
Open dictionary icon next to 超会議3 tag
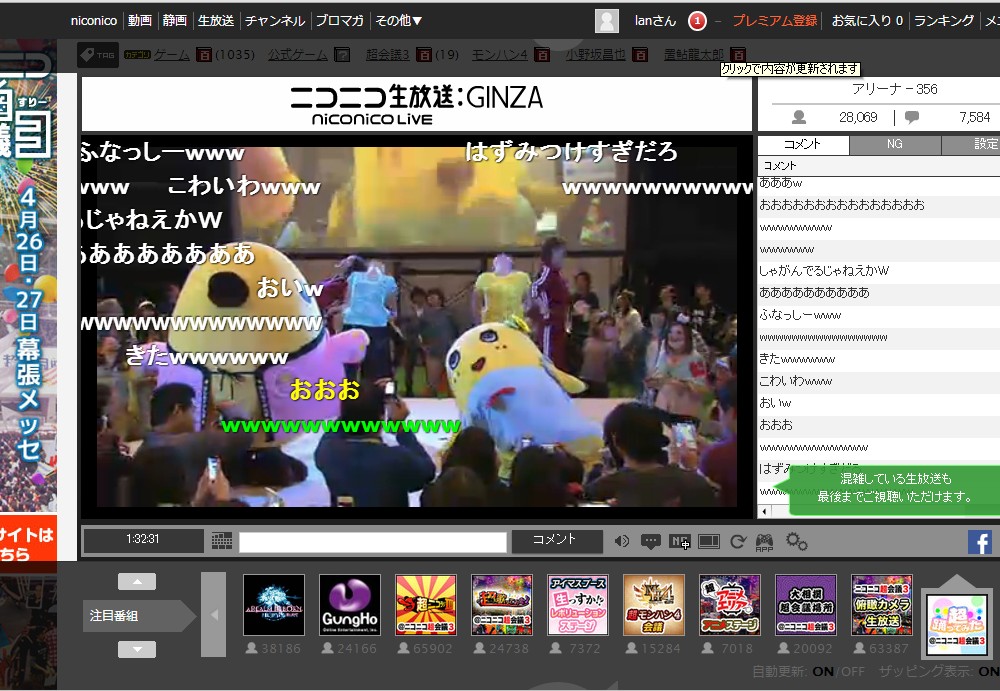[424, 55]
